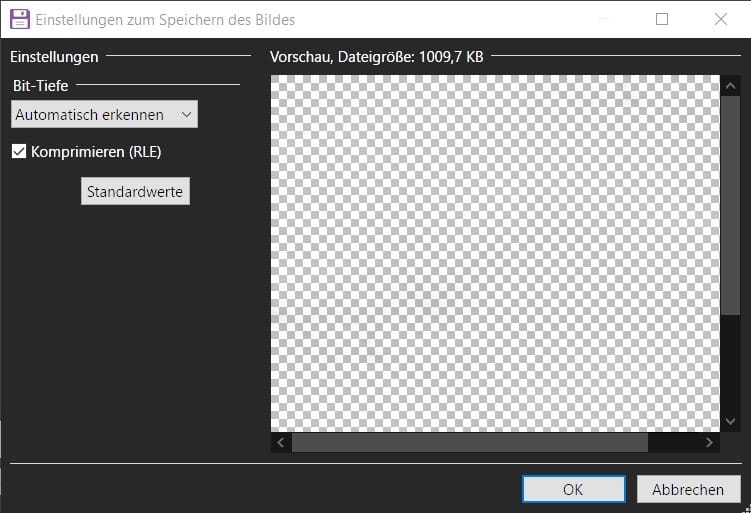Click the horizontal scrollbar track right of thumb
Image resolution: width=751 pixels, height=513 pixels.
673,442
